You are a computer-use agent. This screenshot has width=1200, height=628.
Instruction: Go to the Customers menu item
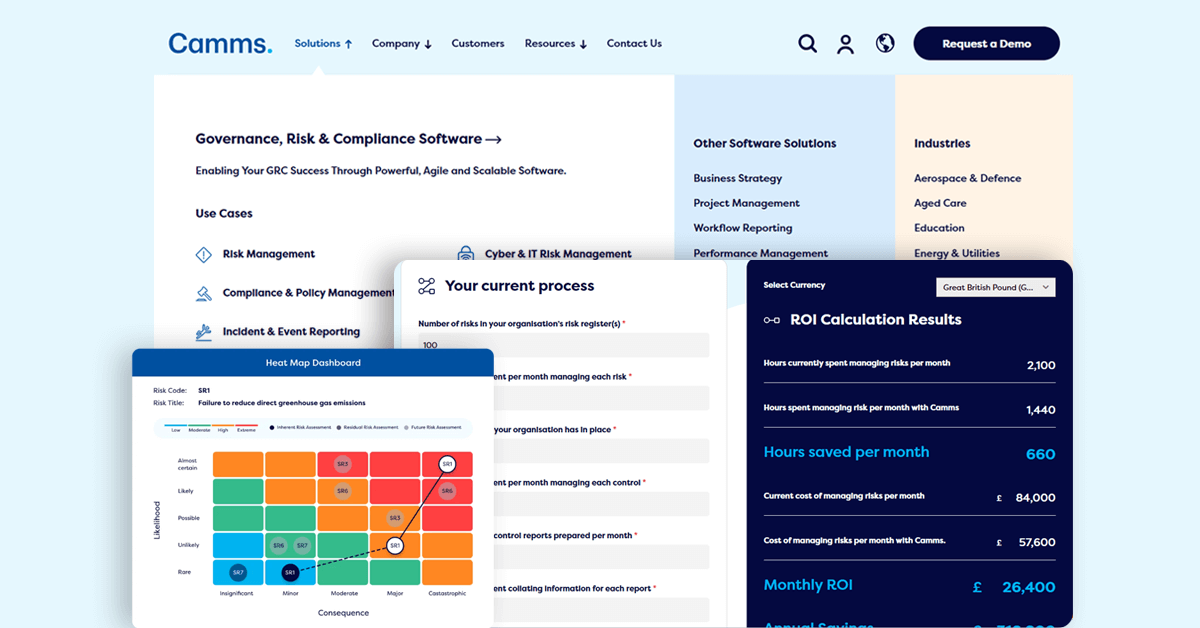[x=478, y=44]
